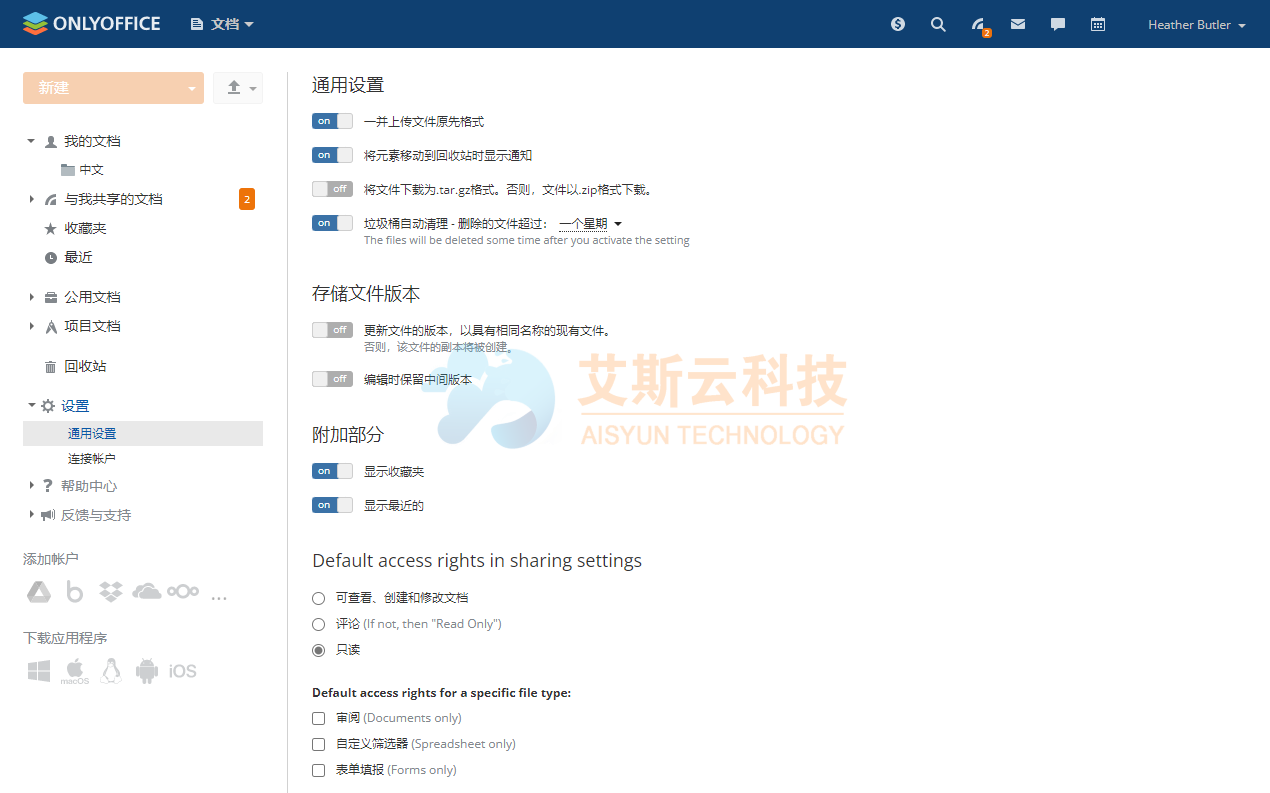Open the mail envelope icon
This screenshot has width=1270, height=793.
[x=1018, y=24]
